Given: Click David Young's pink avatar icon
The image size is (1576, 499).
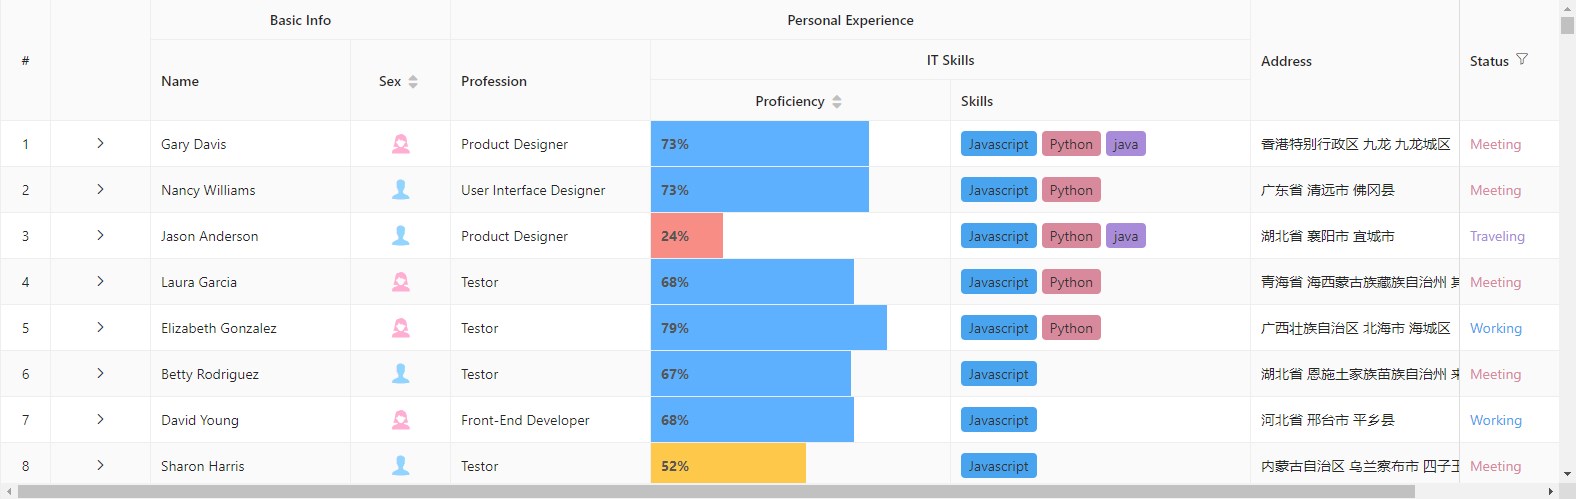Looking at the screenshot, I should pyautogui.click(x=401, y=420).
